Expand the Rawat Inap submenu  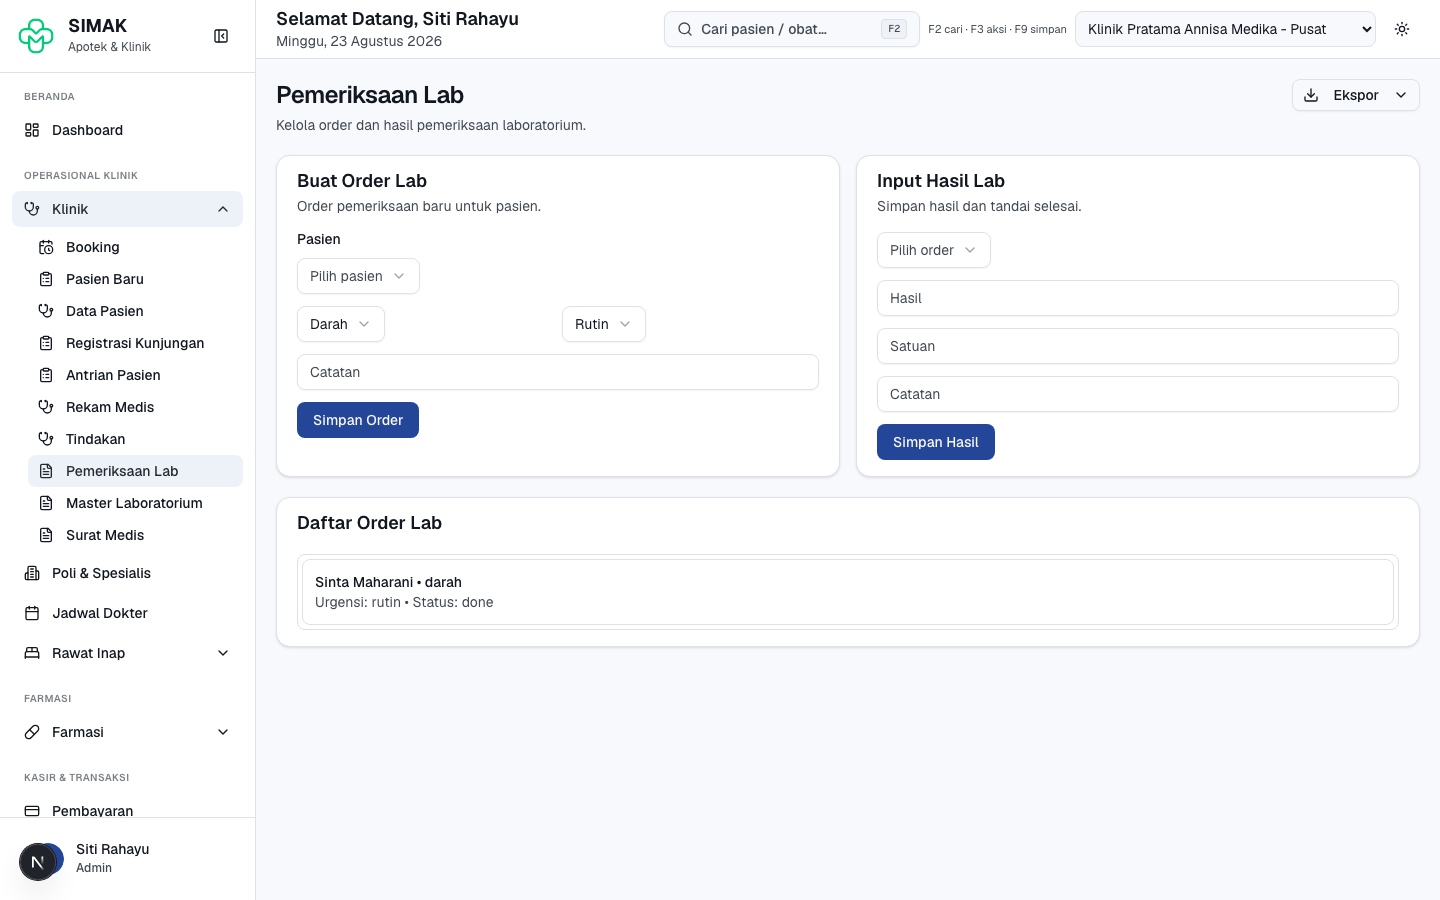tap(223, 653)
